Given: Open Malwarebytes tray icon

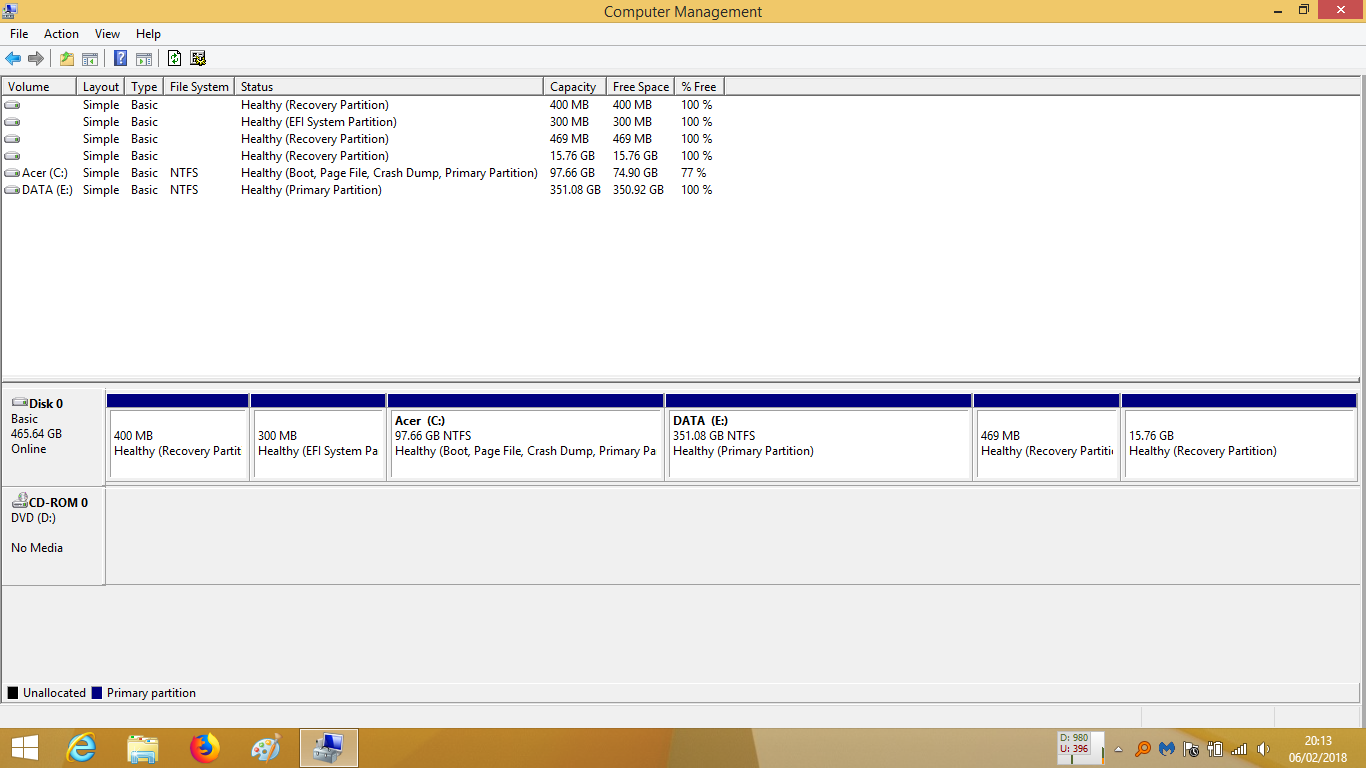Looking at the screenshot, I should pos(1167,748).
